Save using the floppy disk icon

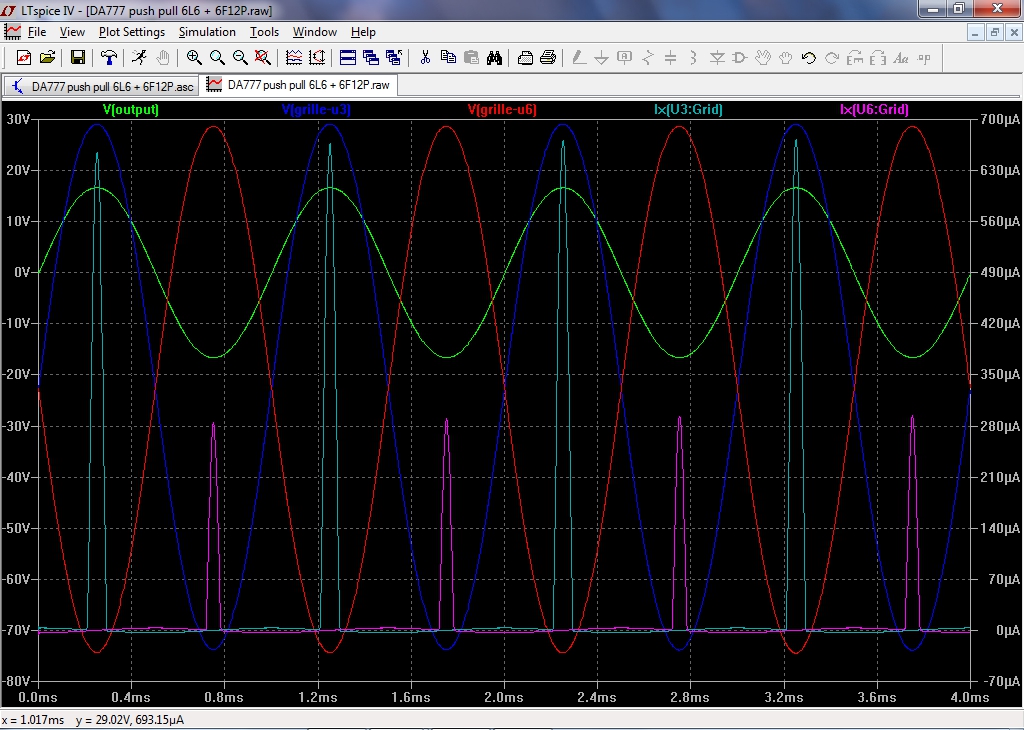coord(78,58)
